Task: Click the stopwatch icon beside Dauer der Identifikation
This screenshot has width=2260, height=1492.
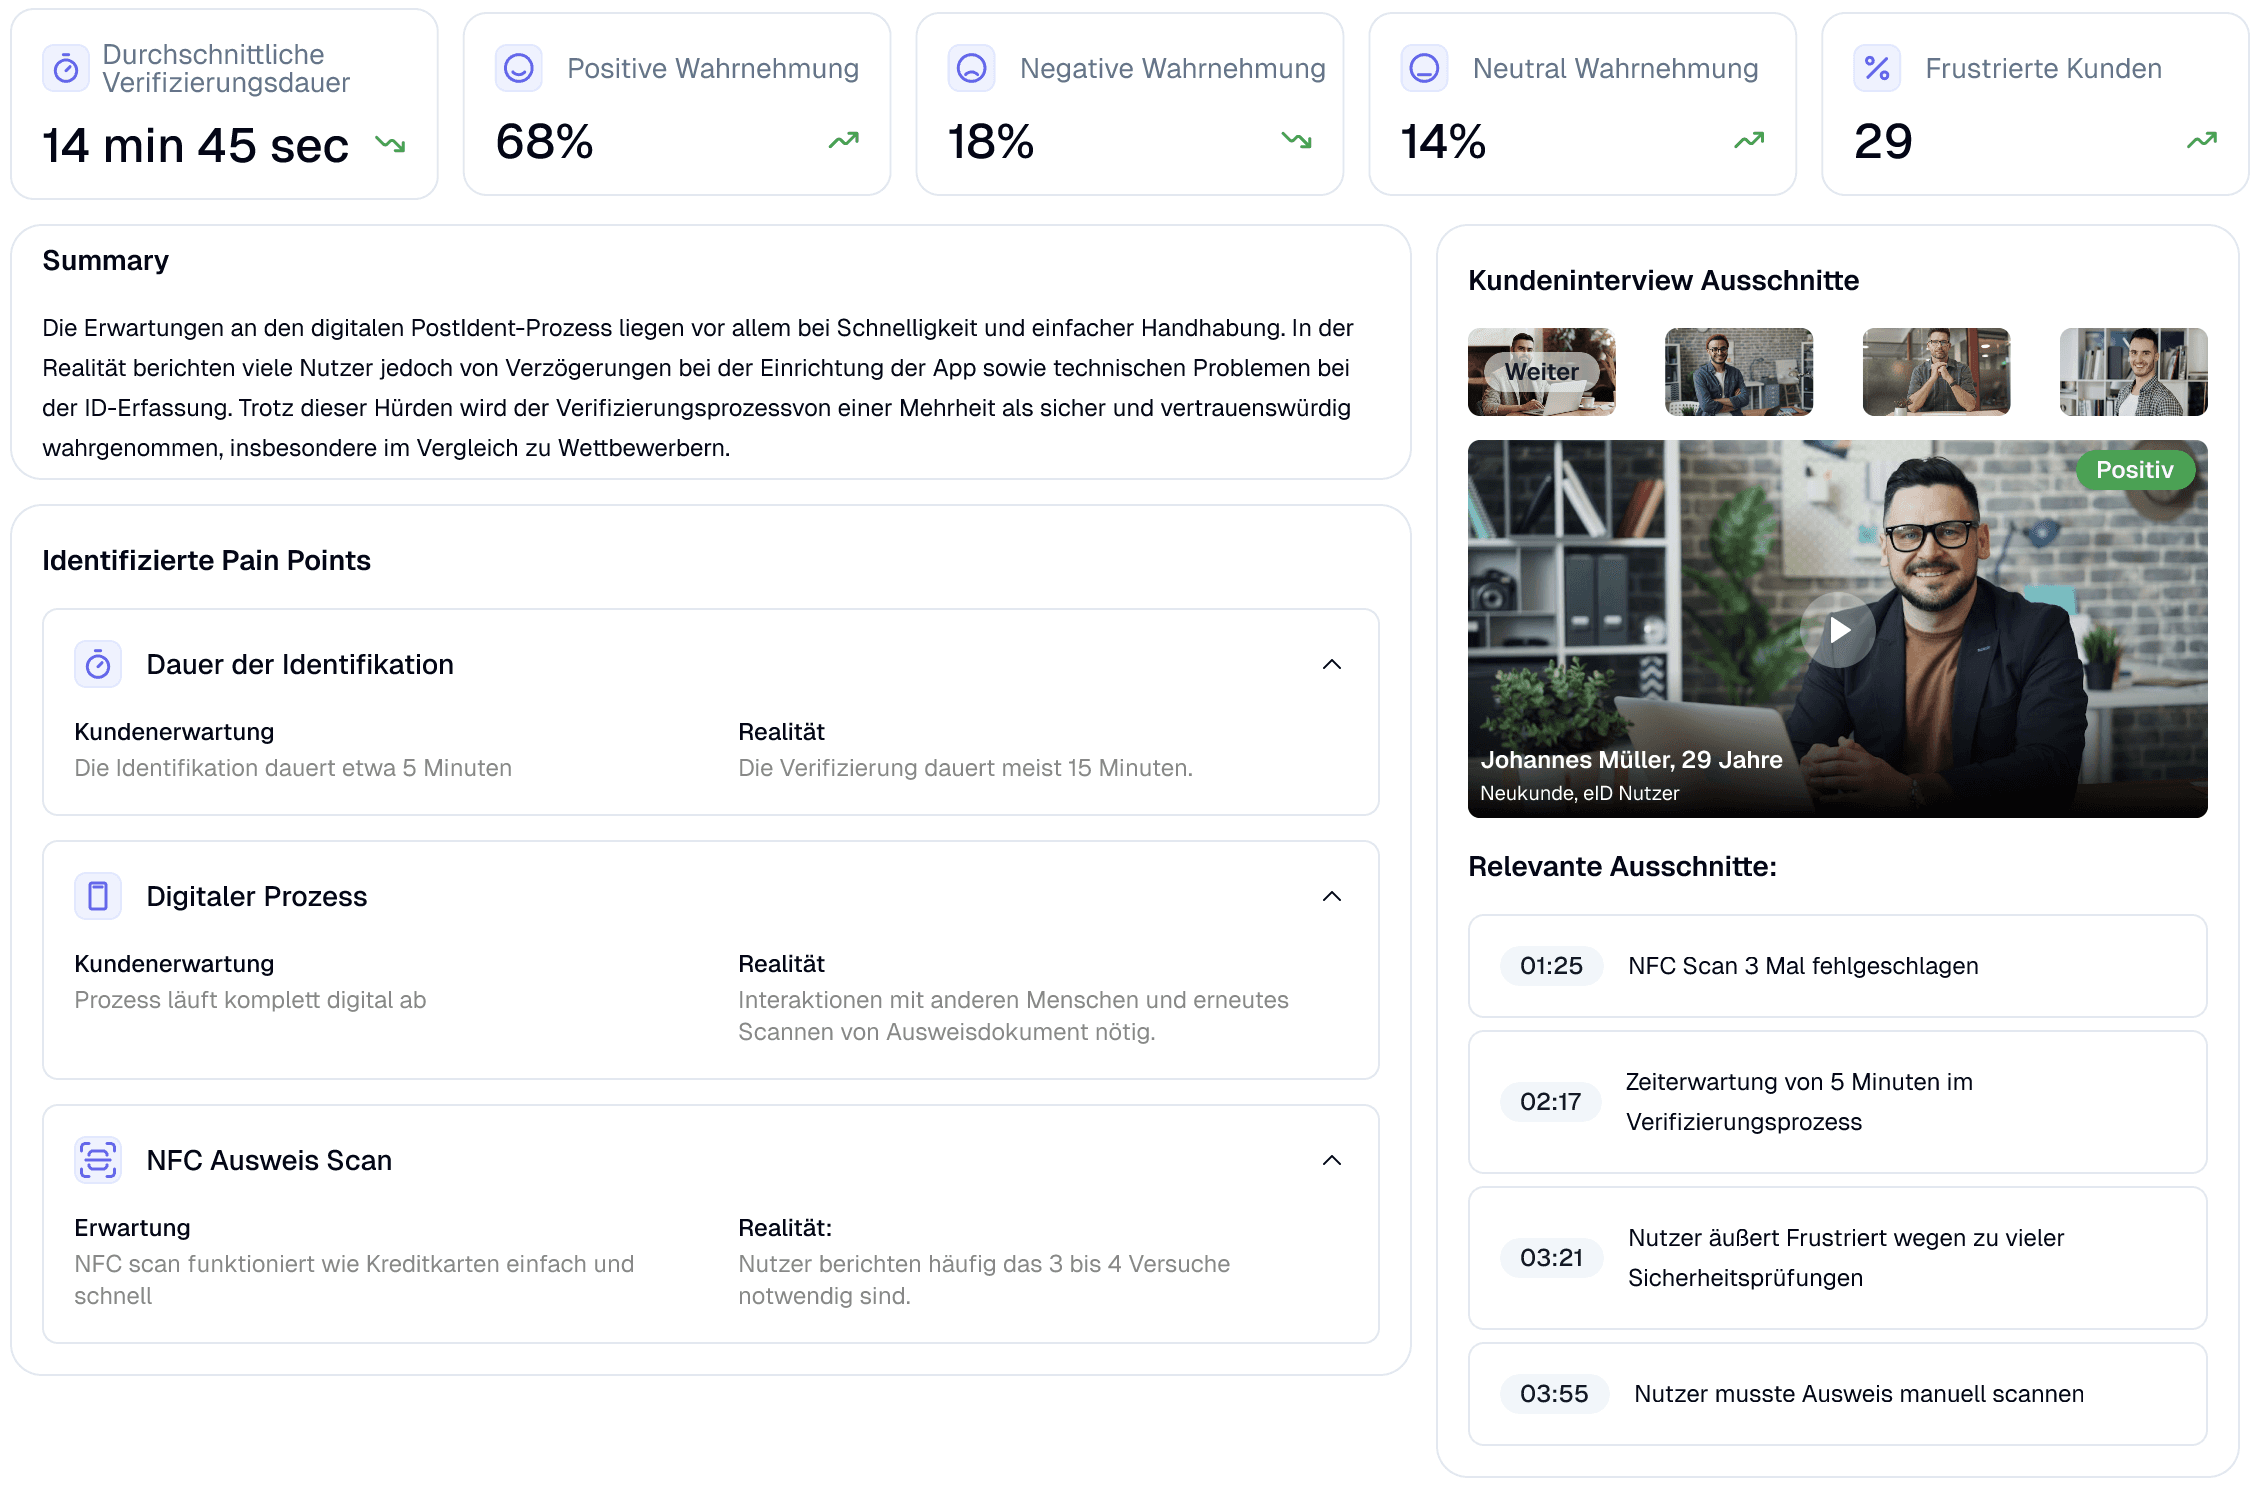Action: tap(98, 664)
